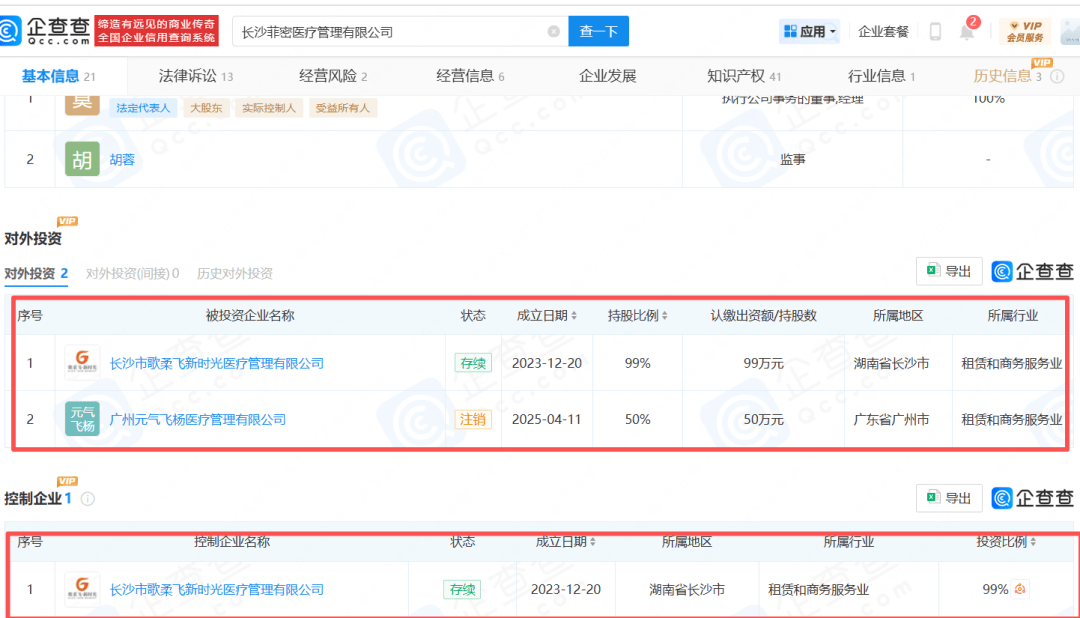Viewport: 1080px width, 618px height.
Task: Click logo of 长沙市歌柔飞新时光 in investments table
Action: [x=82, y=363]
